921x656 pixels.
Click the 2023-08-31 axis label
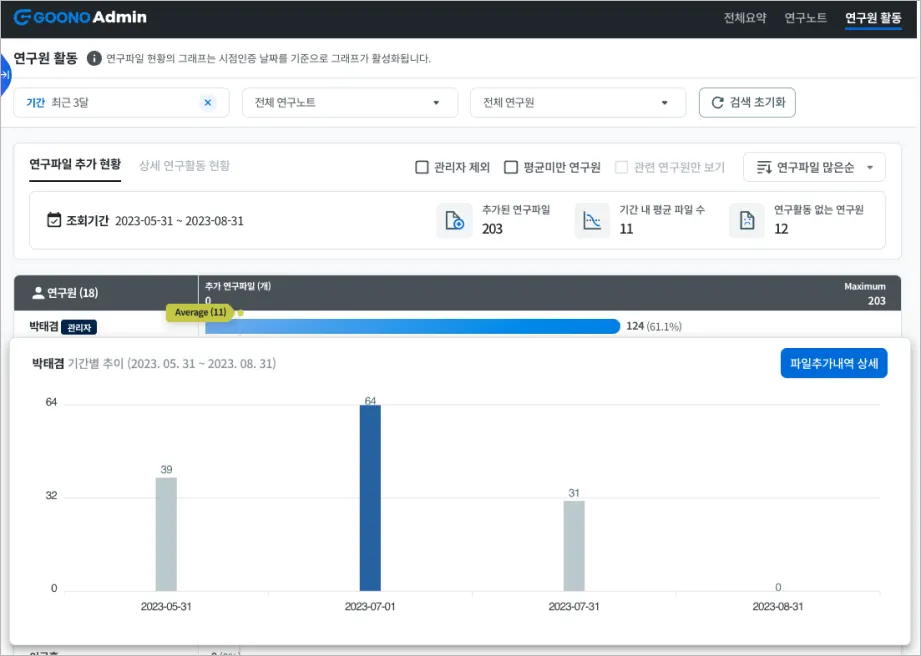[778, 607]
